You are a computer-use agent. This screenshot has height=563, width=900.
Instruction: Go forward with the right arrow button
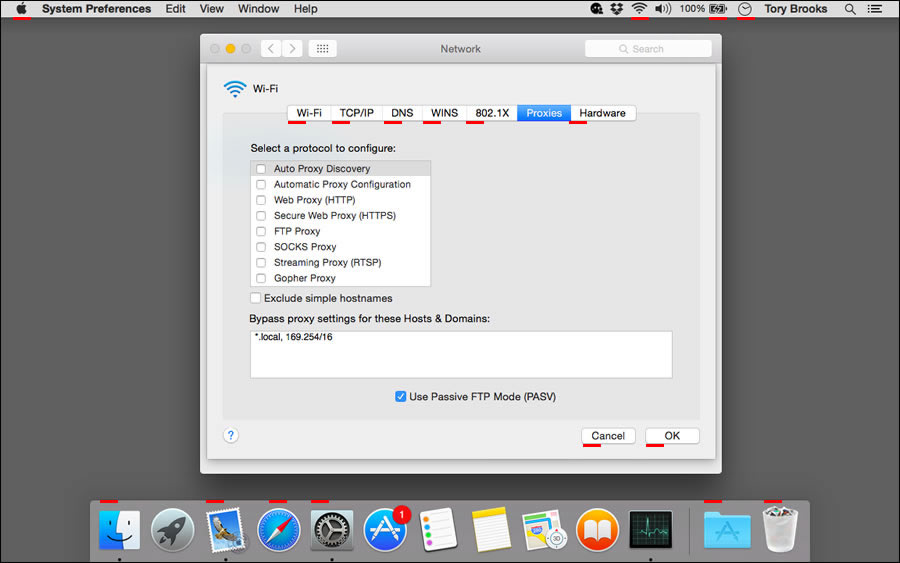tap(292, 49)
